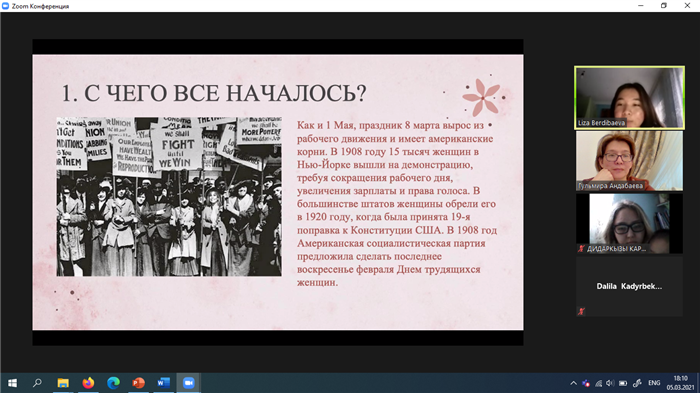Image resolution: width=700 pixels, height=393 pixels.
Task: Open clock showing 18:10 05.03.2021
Action: click(x=680, y=383)
